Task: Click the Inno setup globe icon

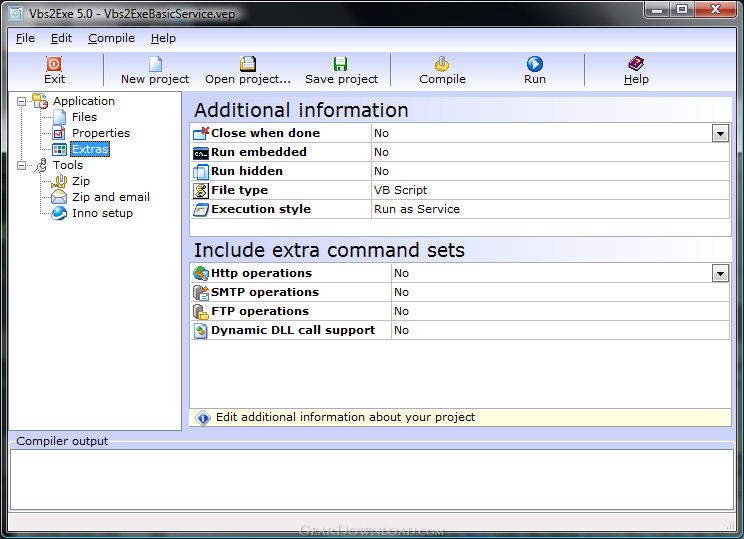Action: 59,213
